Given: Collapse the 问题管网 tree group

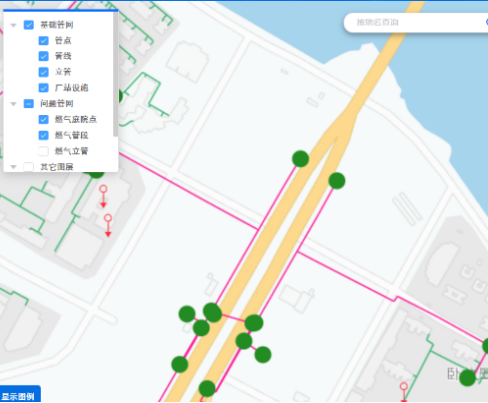Looking at the screenshot, I should [13, 104].
